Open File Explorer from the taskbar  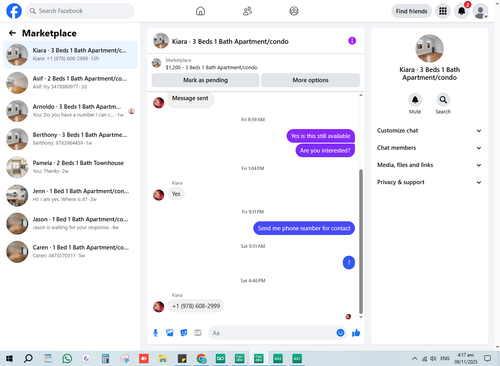point(163,359)
